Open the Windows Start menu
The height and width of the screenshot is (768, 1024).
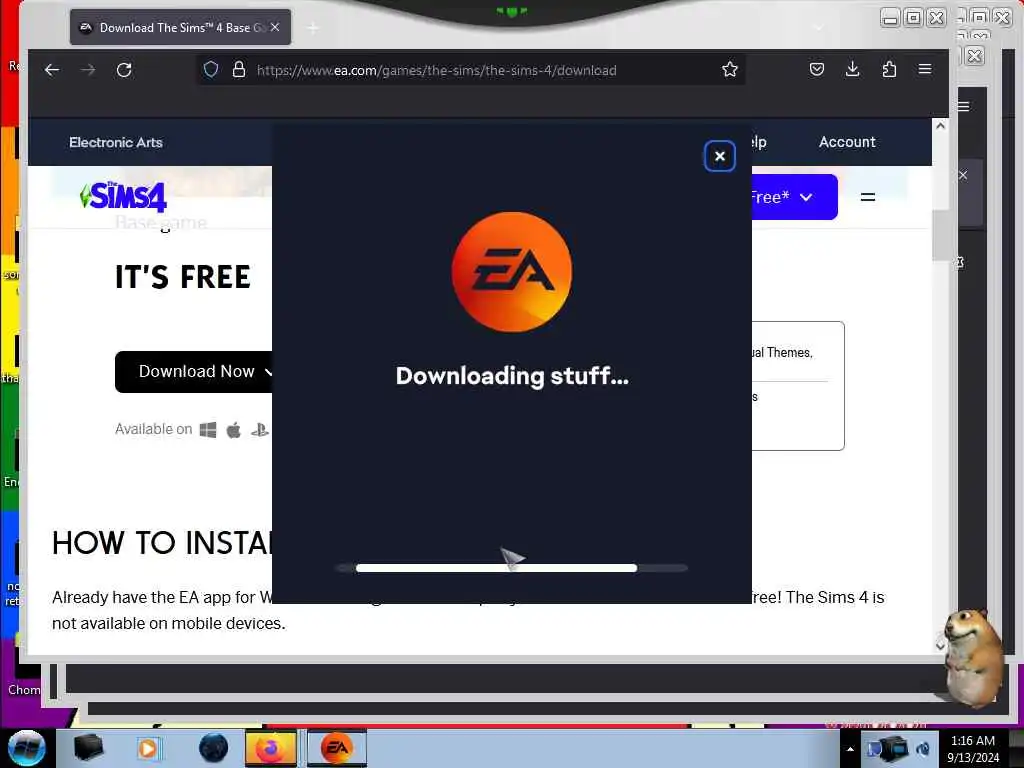(x=27, y=748)
